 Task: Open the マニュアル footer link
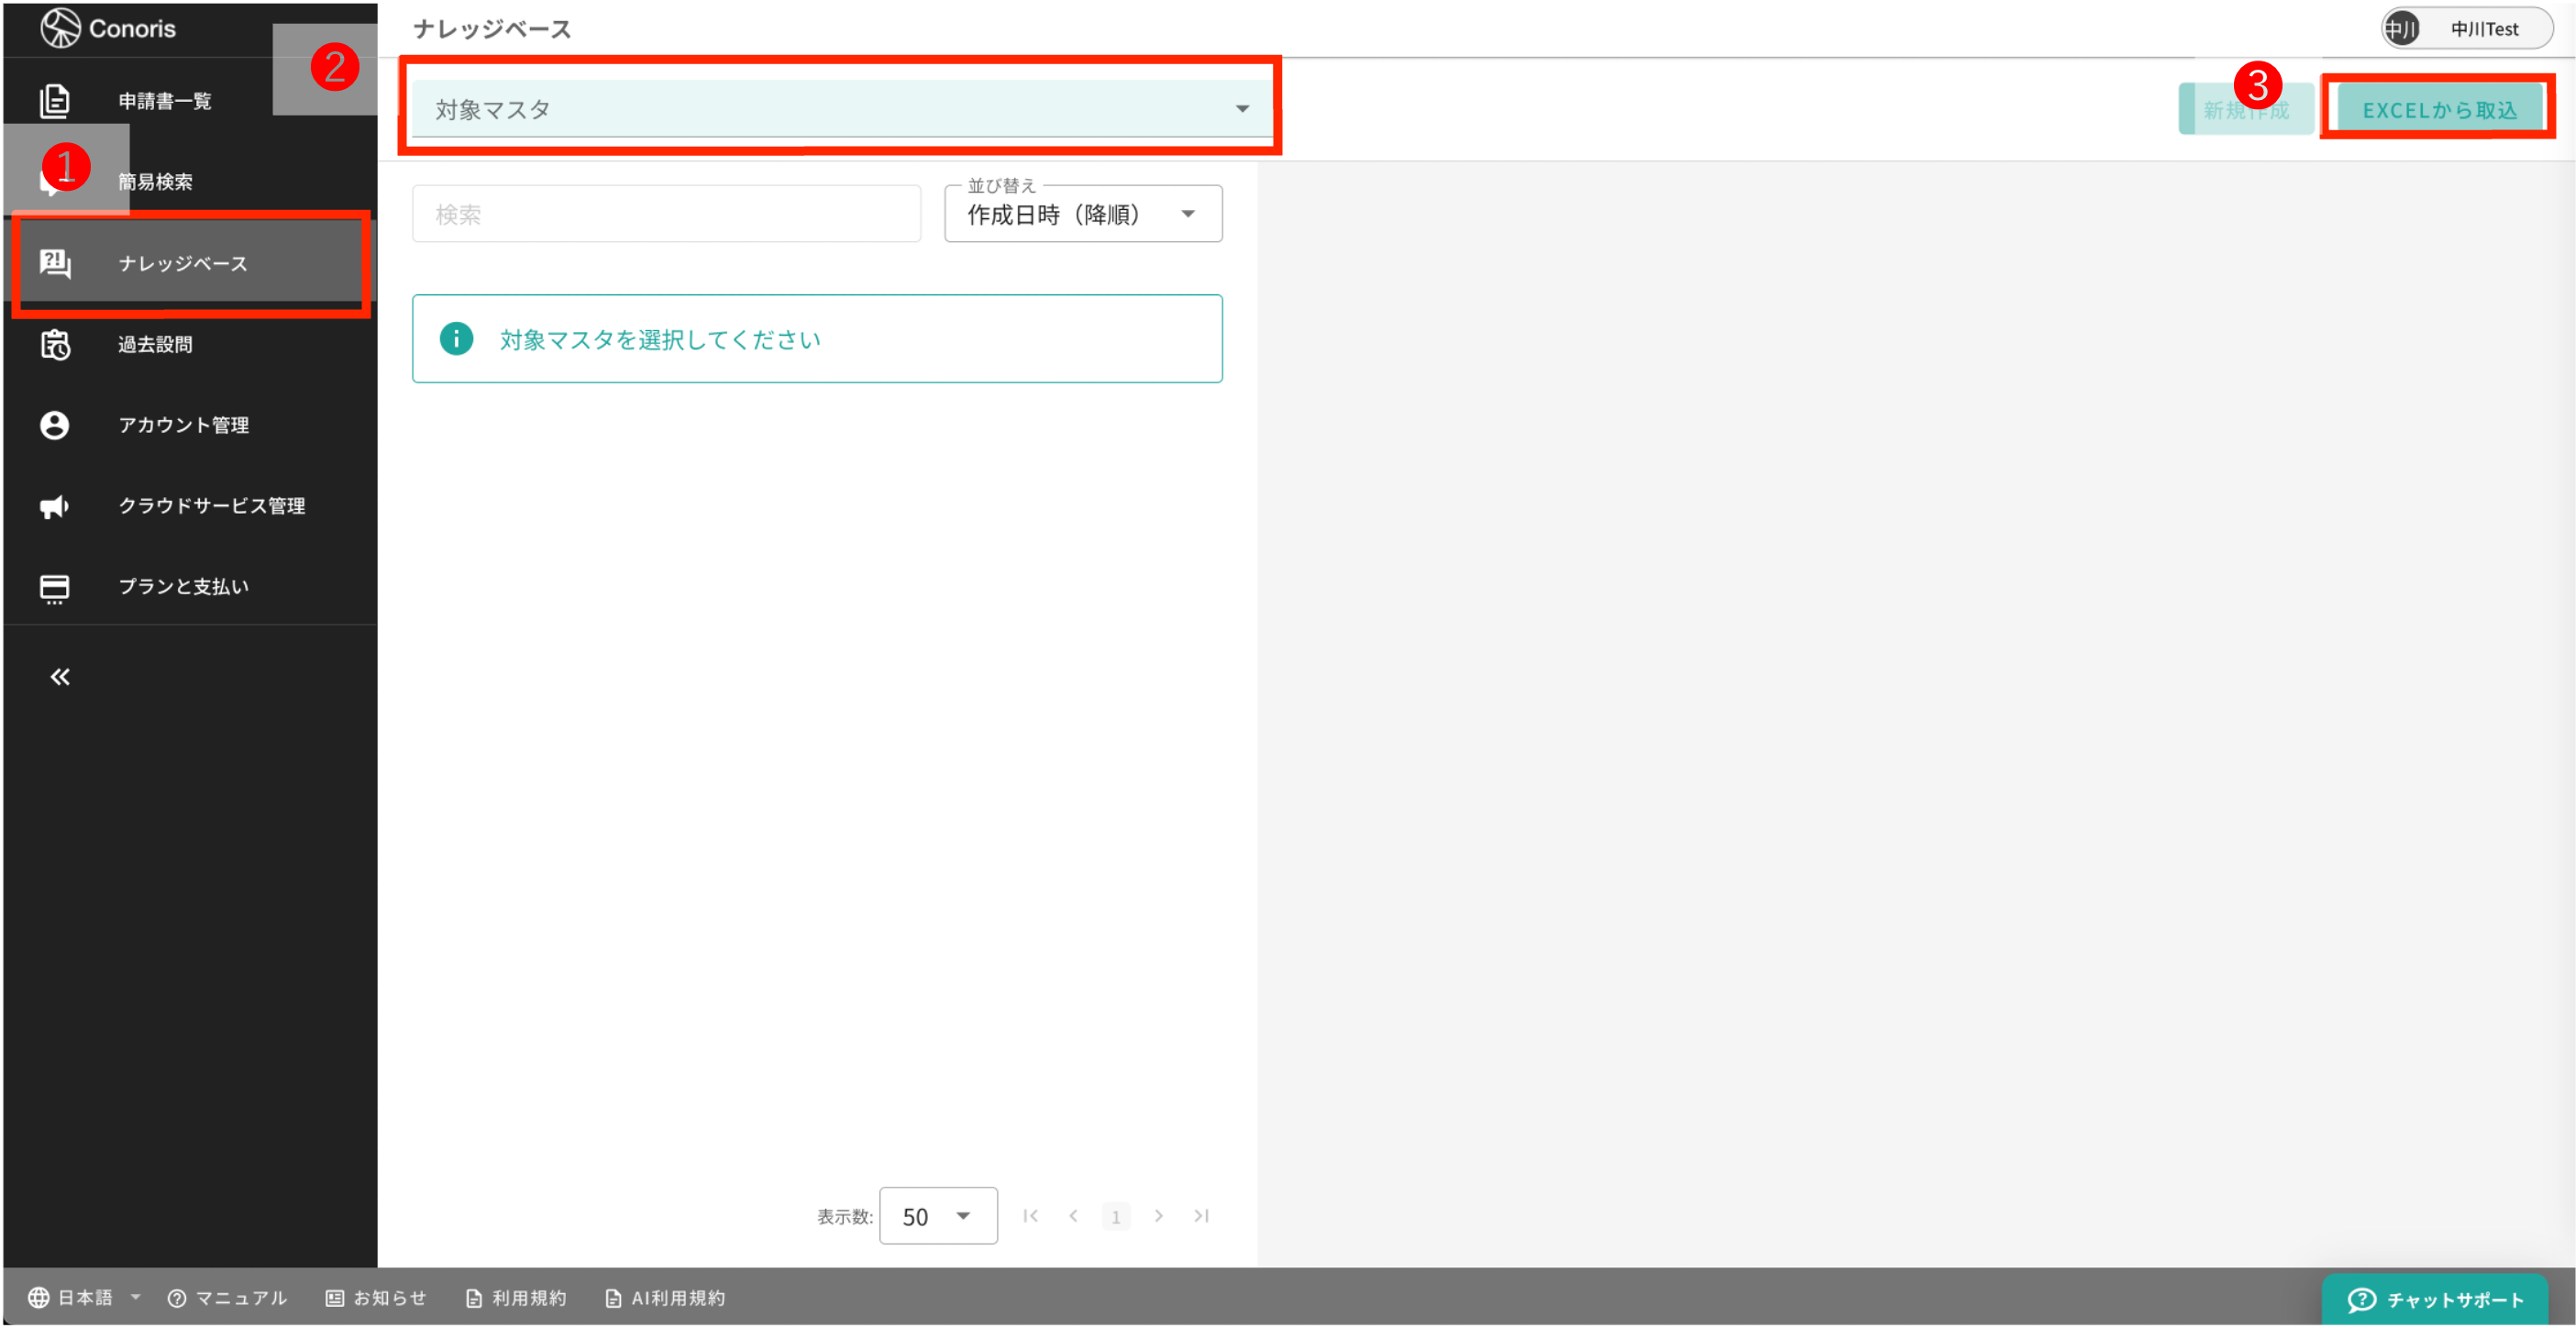coord(228,1298)
